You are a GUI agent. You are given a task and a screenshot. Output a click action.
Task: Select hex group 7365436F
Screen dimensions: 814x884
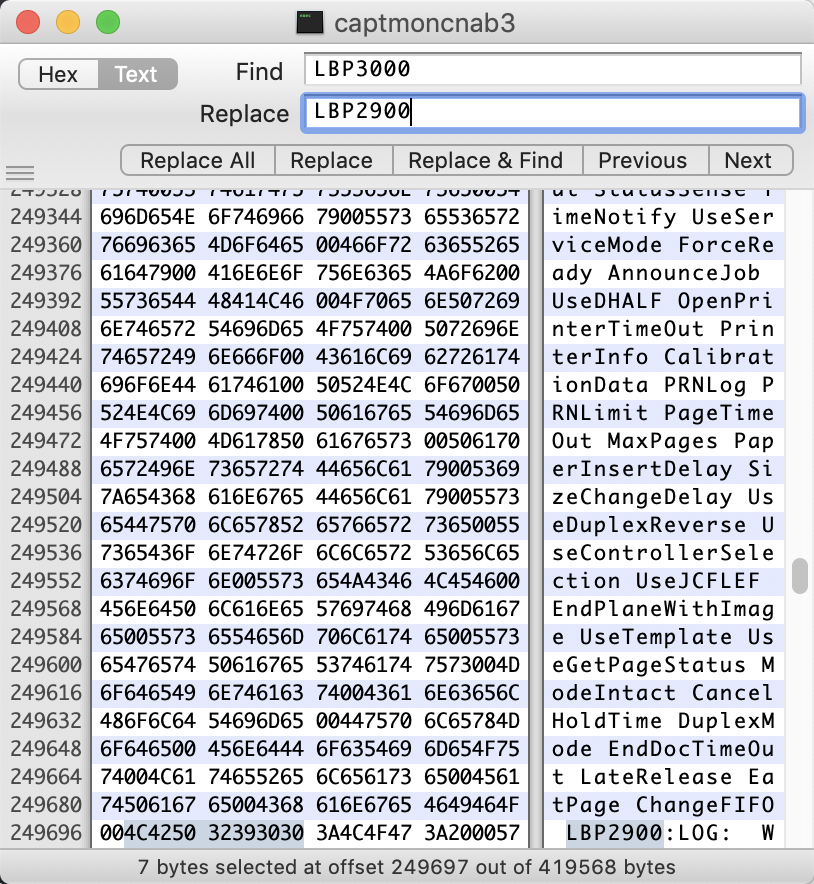(x=148, y=553)
